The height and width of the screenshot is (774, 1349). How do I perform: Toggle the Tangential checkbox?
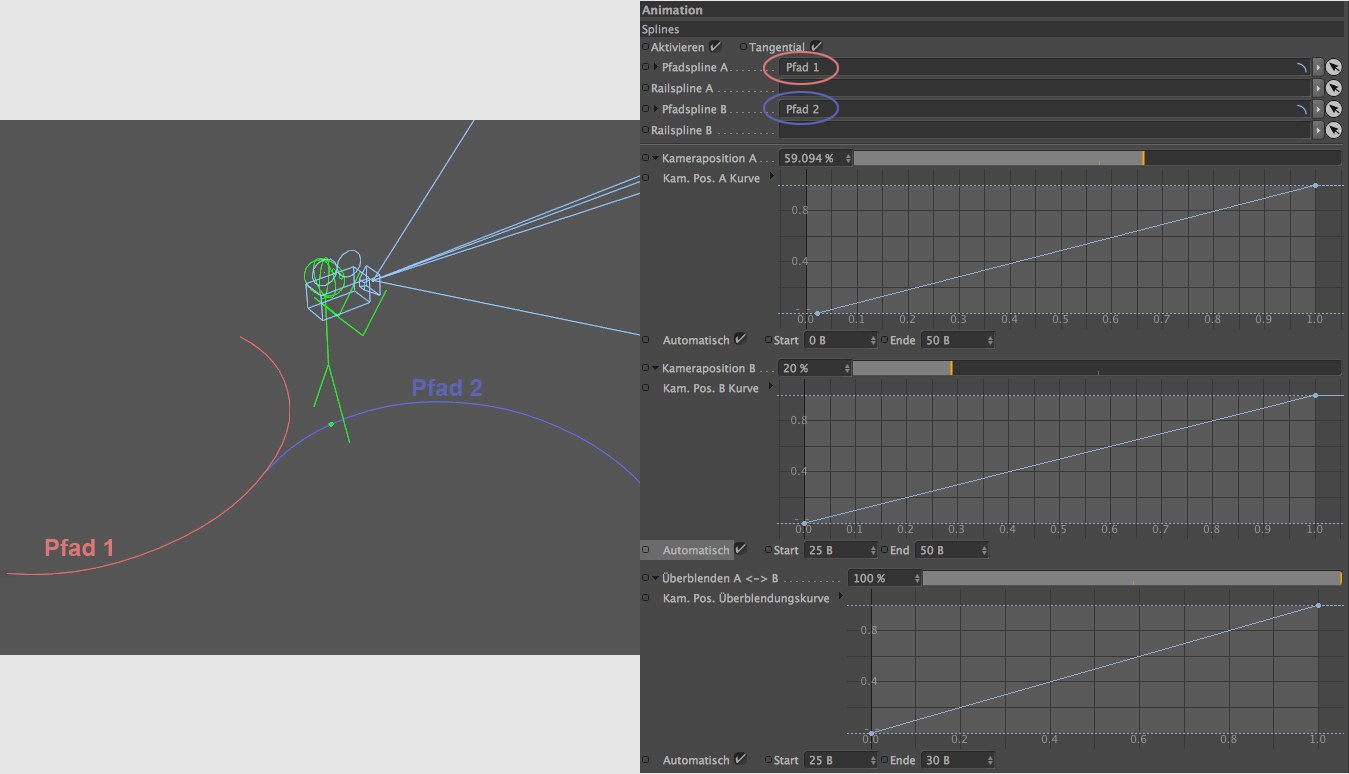coord(816,47)
